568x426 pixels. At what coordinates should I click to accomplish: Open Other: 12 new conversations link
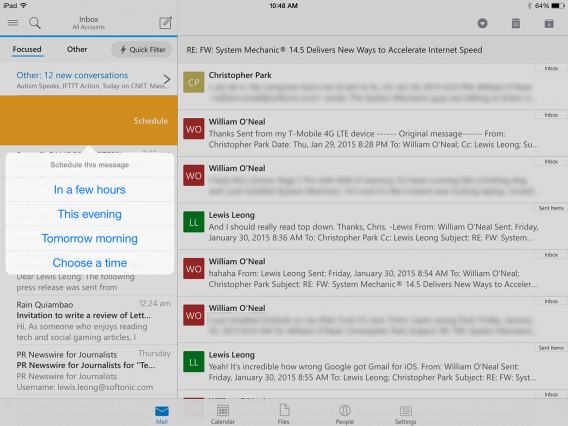pos(72,75)
